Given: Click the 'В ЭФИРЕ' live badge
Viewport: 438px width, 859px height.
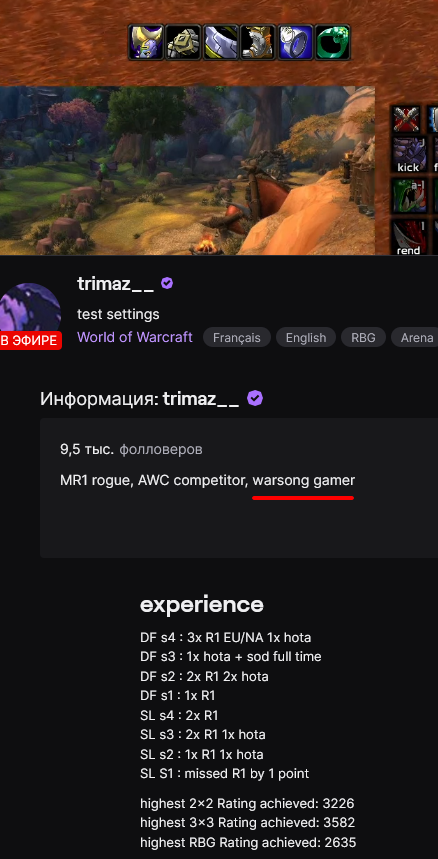Looking at the screenshot, I should [x=30, y=340].
